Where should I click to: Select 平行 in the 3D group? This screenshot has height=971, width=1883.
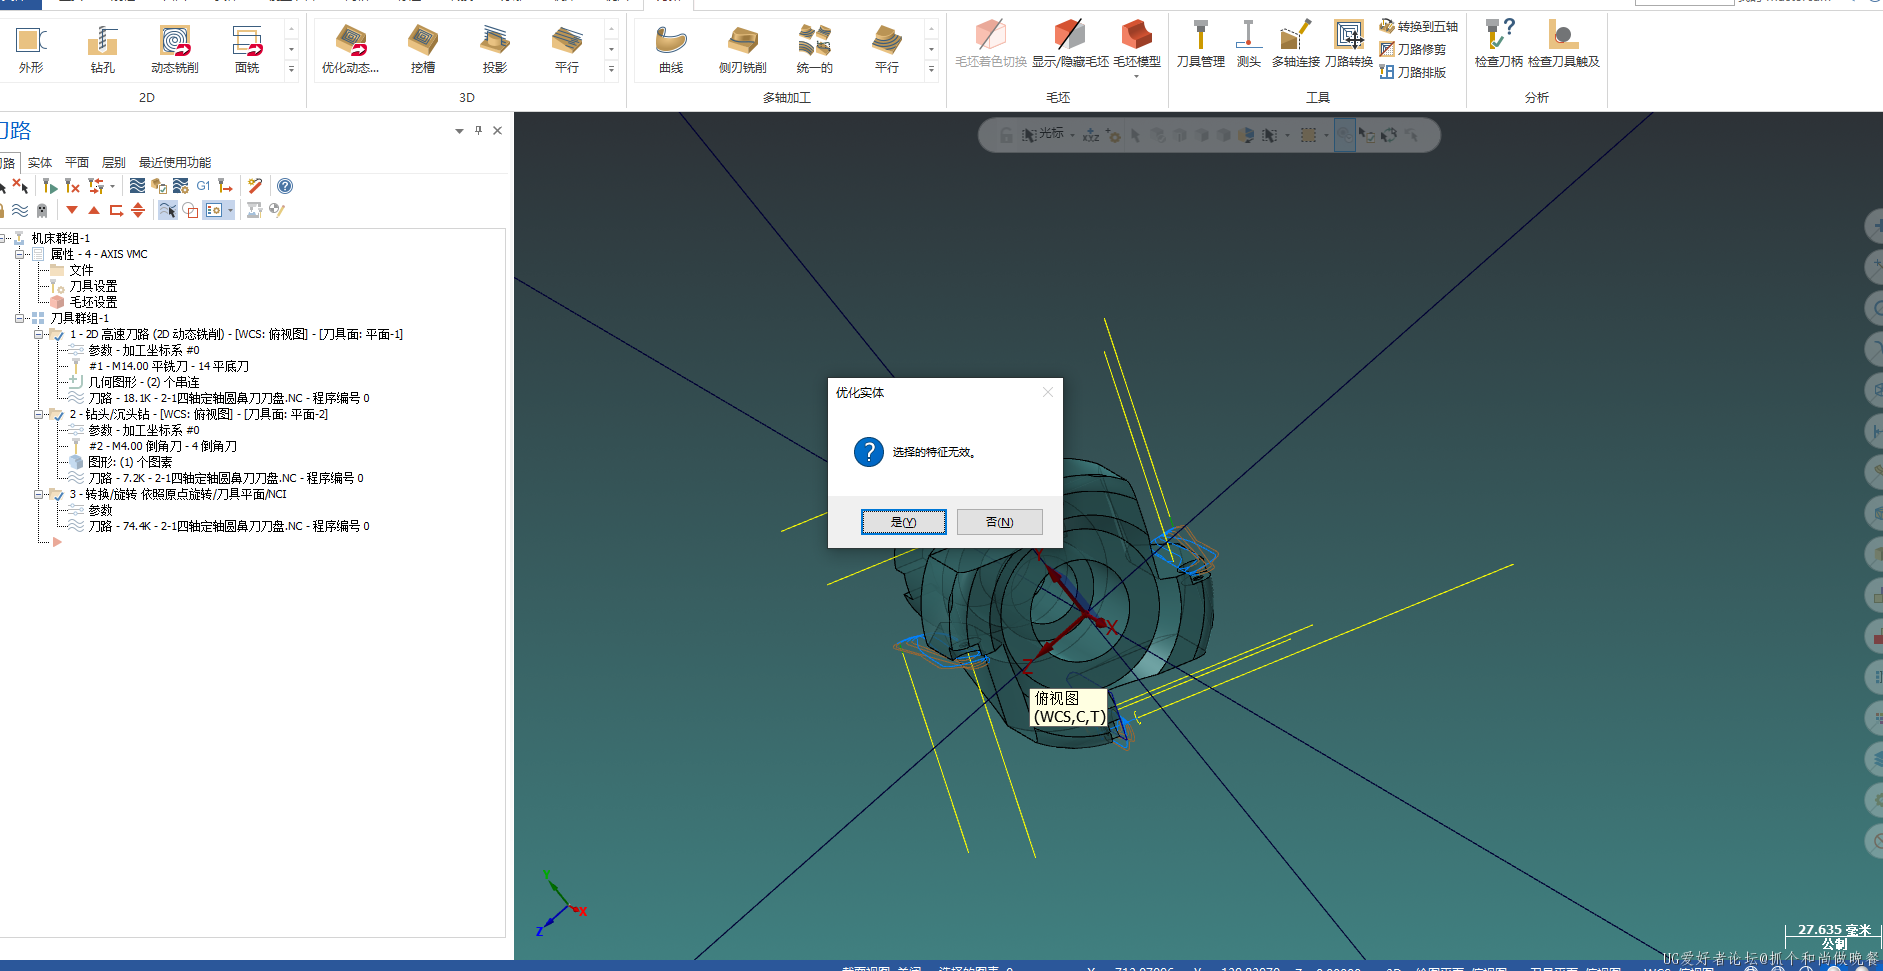(567, 49)
